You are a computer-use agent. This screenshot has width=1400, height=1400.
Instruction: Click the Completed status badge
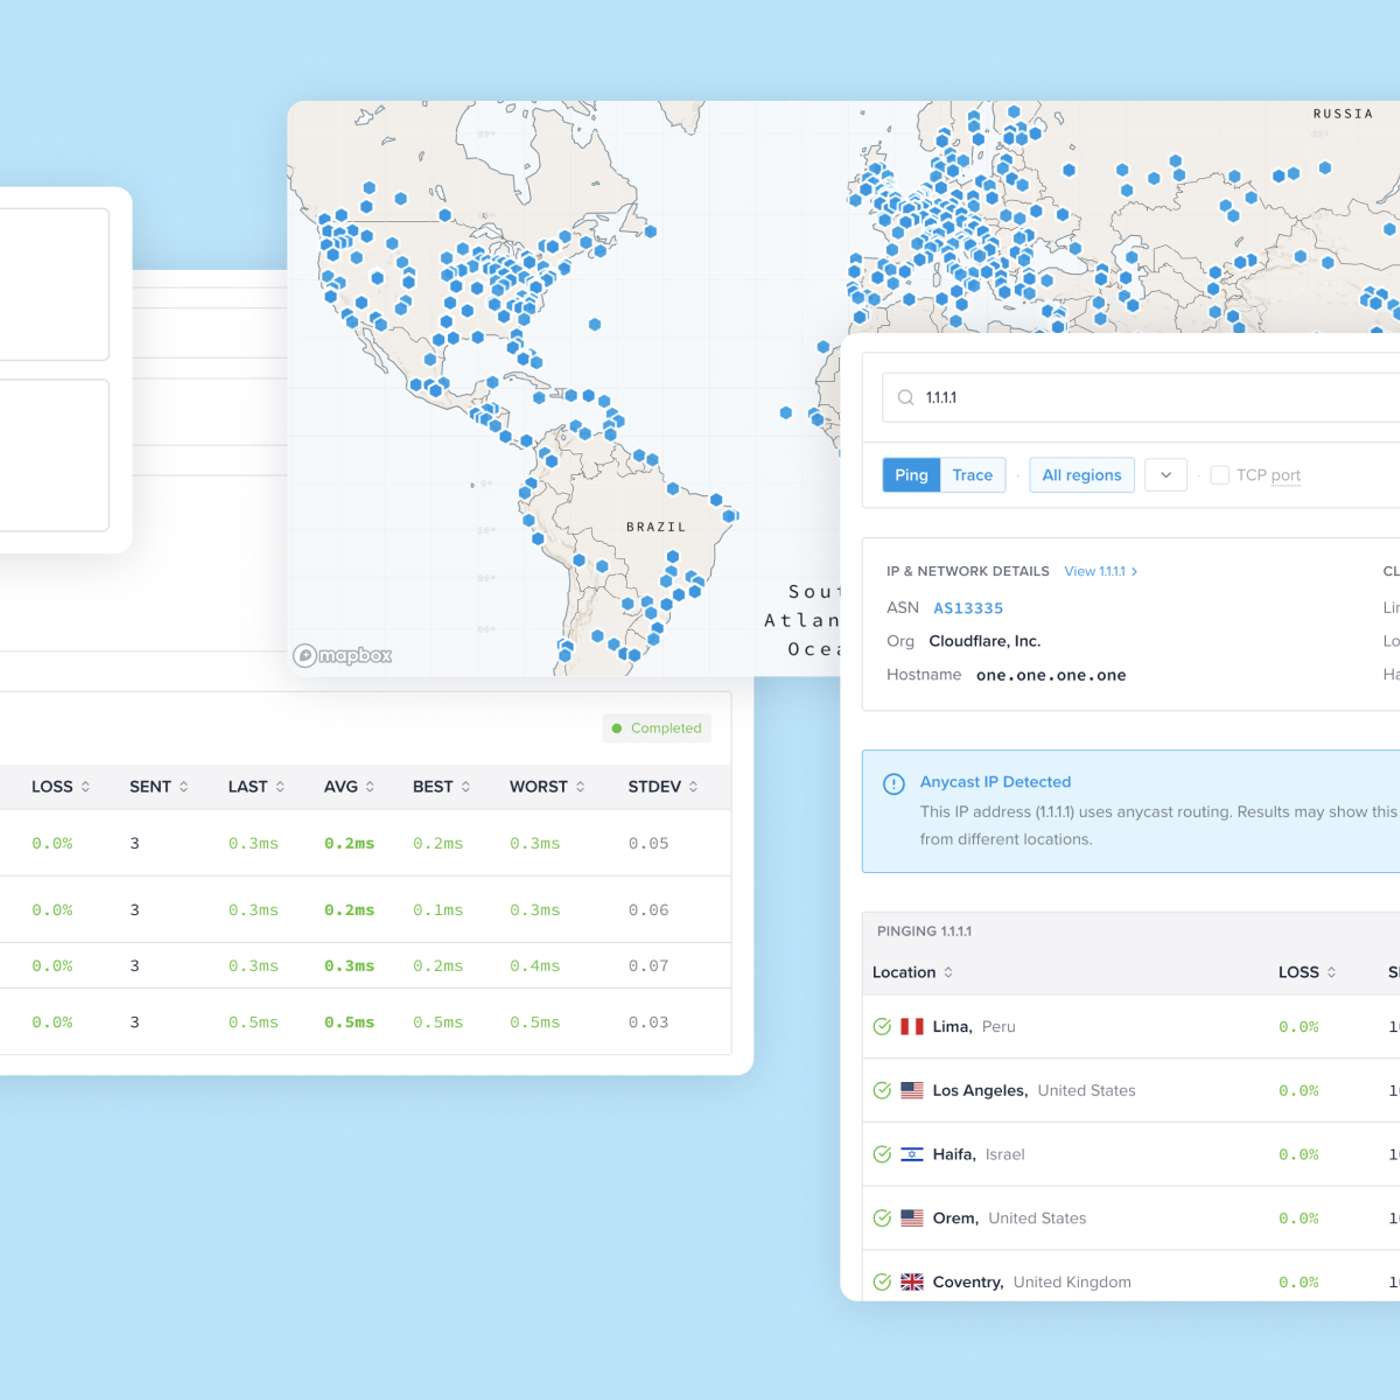coord(657,729)
